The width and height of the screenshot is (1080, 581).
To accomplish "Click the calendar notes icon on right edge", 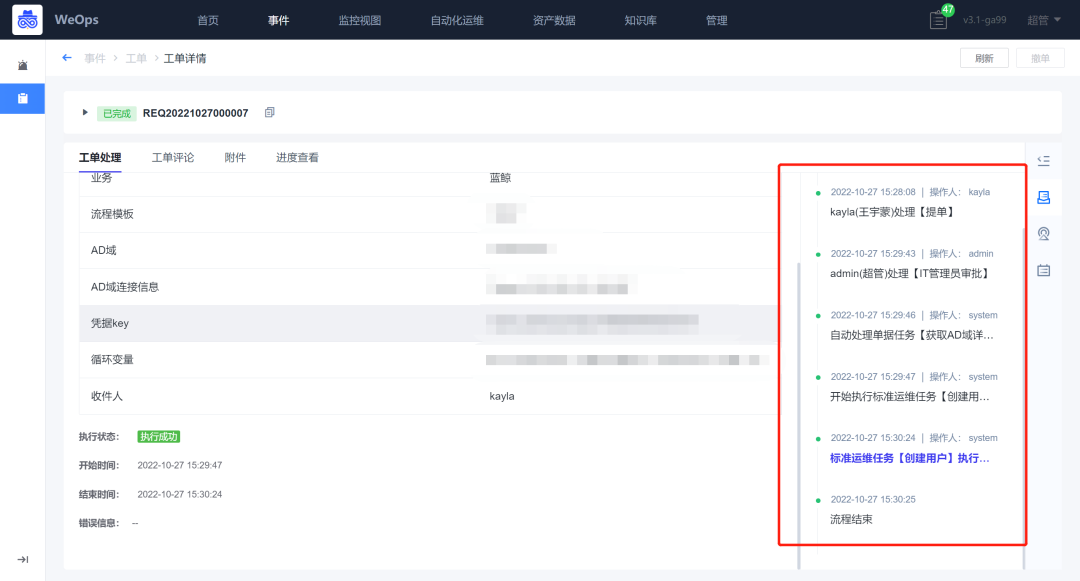I will pos(1043,269).
